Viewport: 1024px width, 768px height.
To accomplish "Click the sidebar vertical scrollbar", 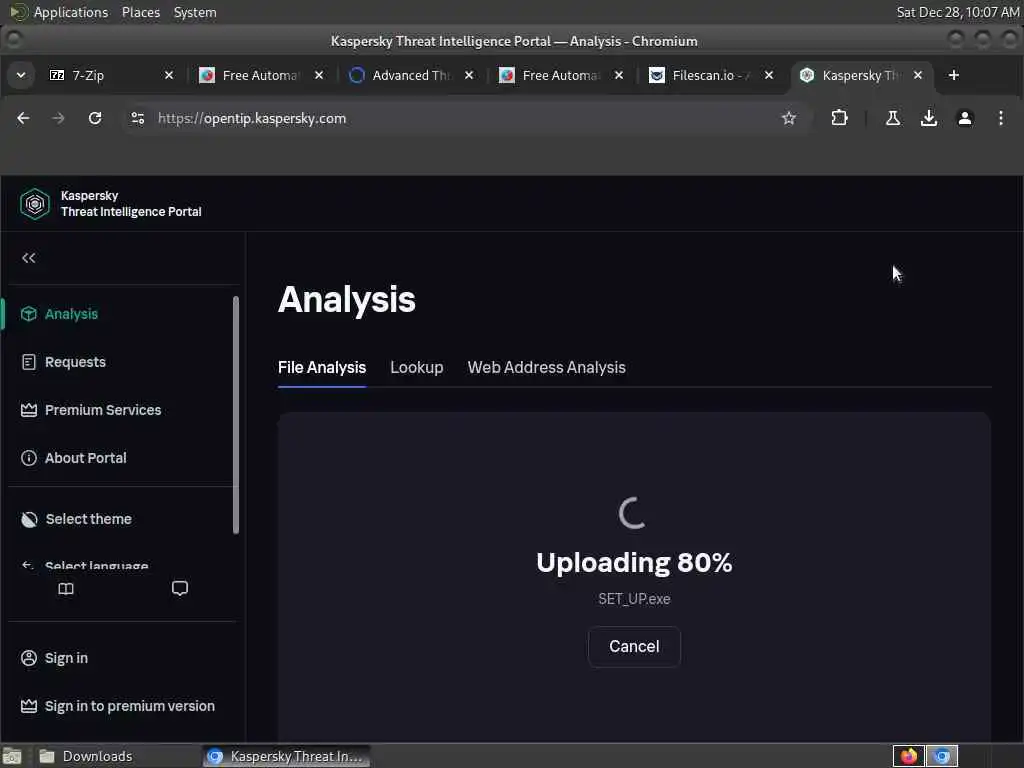I will pos(236,415).
